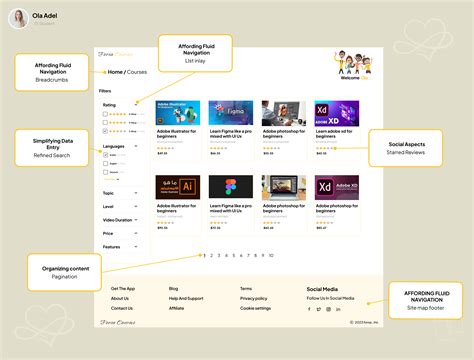Expand the Video Duration filter
The height and width of the screenshot is (360, 474).
pyautogui.click(x=136, y=220)
